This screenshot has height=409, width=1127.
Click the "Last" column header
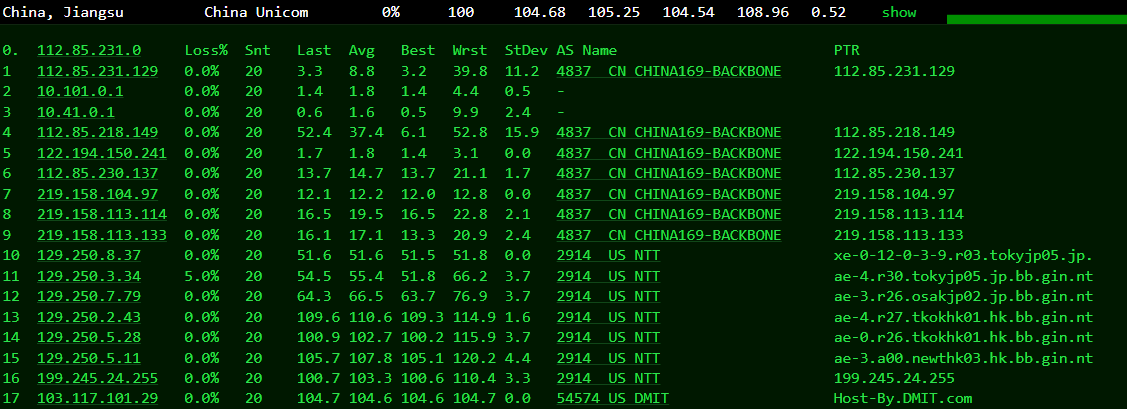(314, 50)
